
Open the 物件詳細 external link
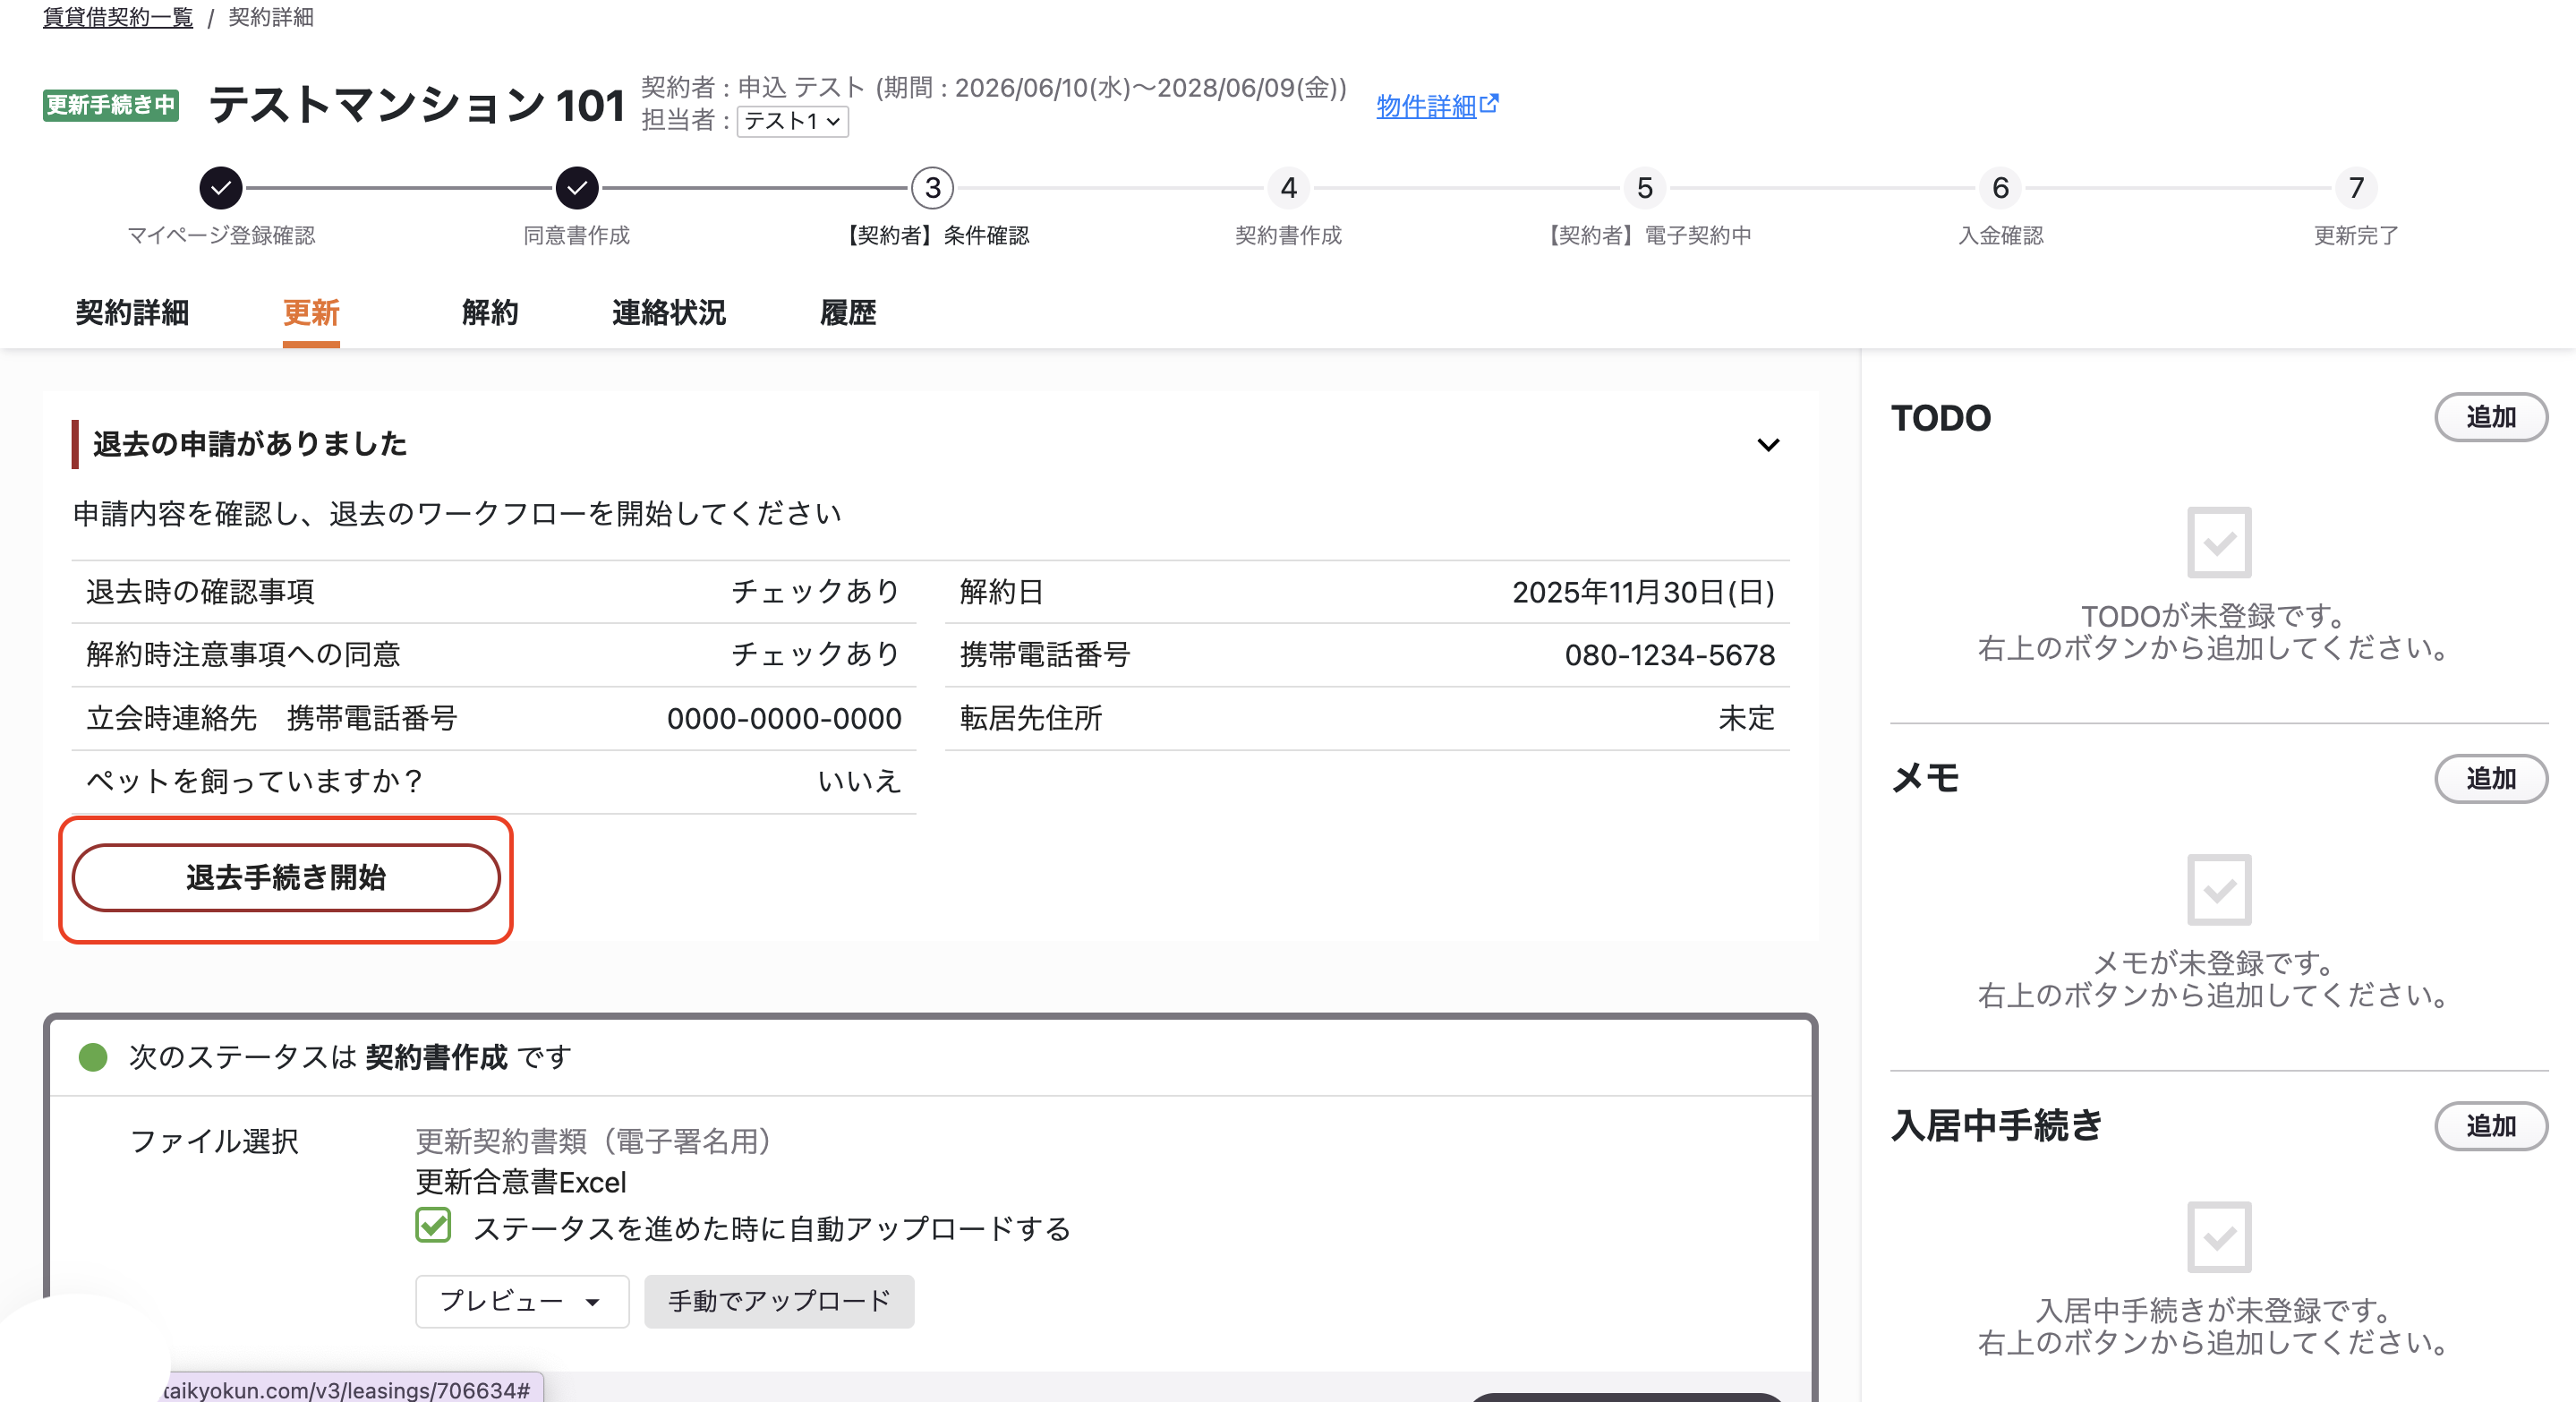(1437, 106)
